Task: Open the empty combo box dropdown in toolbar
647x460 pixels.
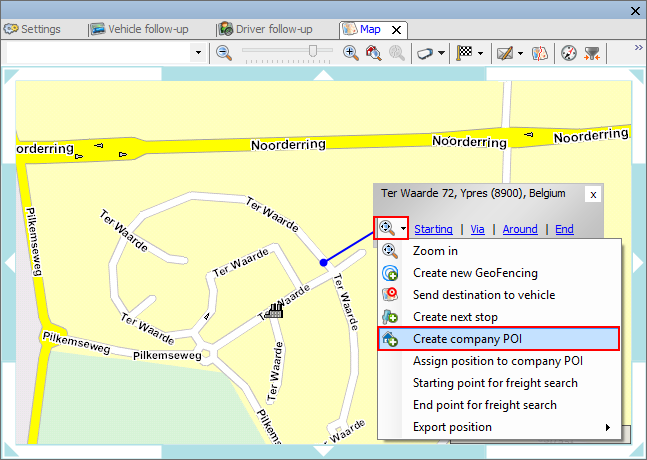Action: [197, 52]
